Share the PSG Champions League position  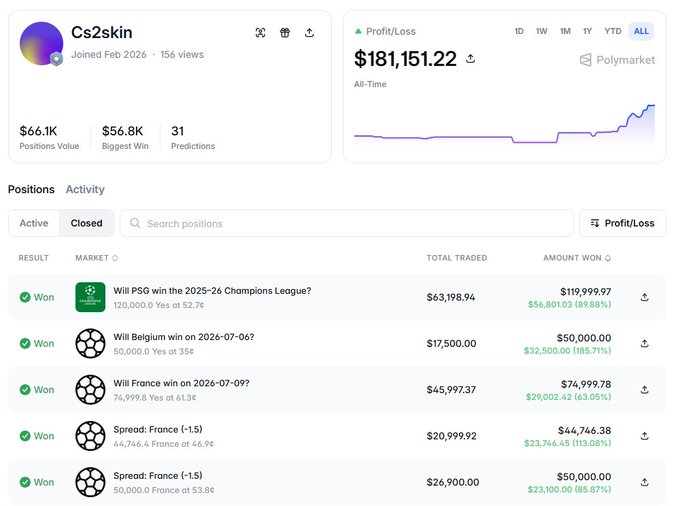[644, 297]
